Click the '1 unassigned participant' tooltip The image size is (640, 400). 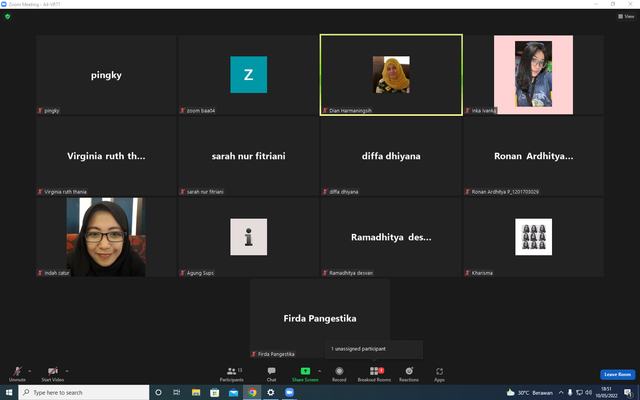pyautogui.click(x=373, y=349)
